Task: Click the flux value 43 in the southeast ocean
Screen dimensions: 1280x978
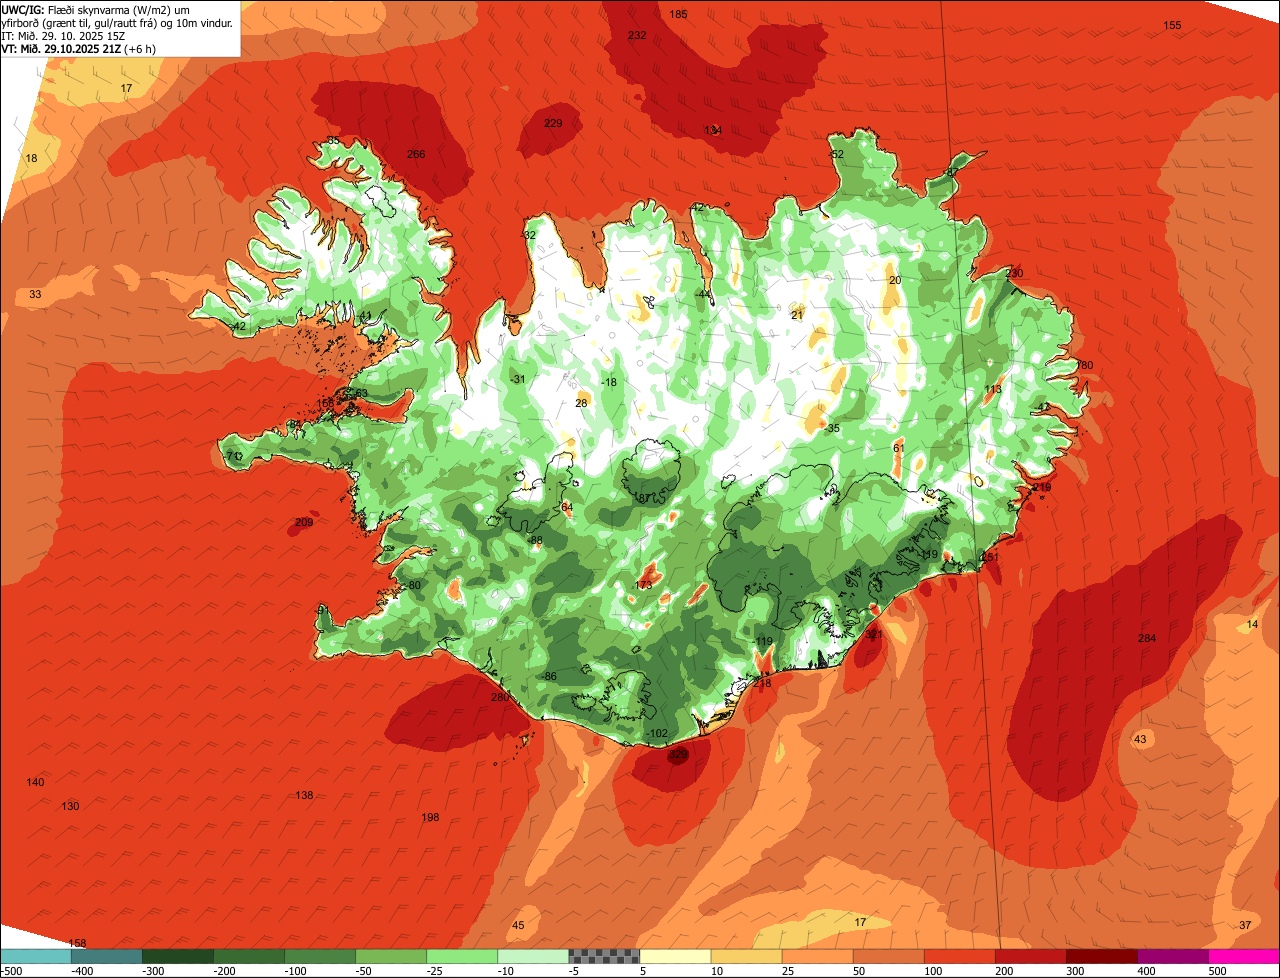Action: point(1140,739)
